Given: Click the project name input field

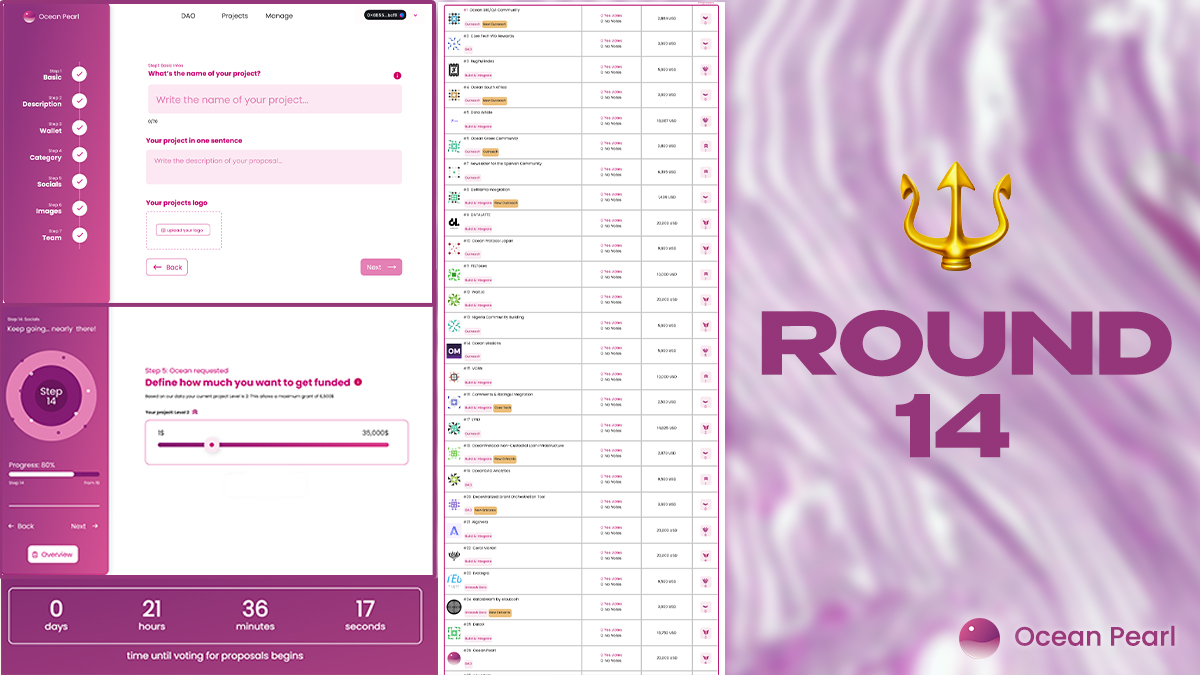Looking at the screenshot, I should coord(274,99).
